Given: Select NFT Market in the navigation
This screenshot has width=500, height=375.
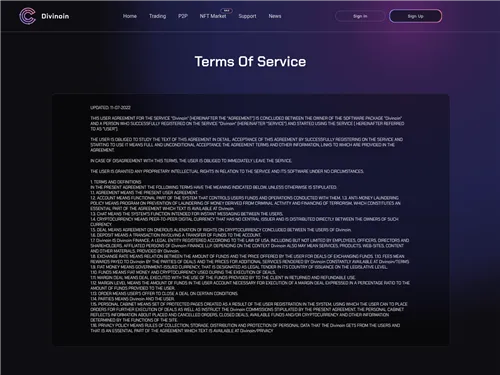Looking at the screenshot, I should (213, 16).
